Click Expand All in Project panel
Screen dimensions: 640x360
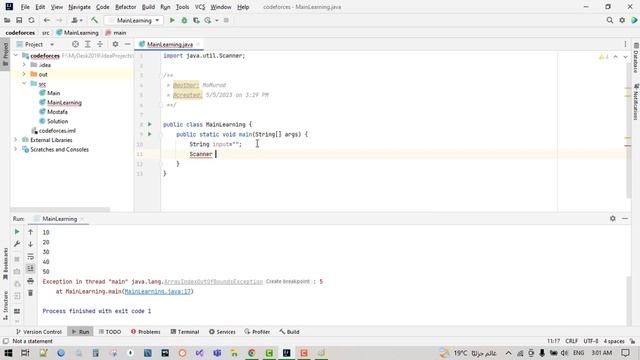pos(87,44)
